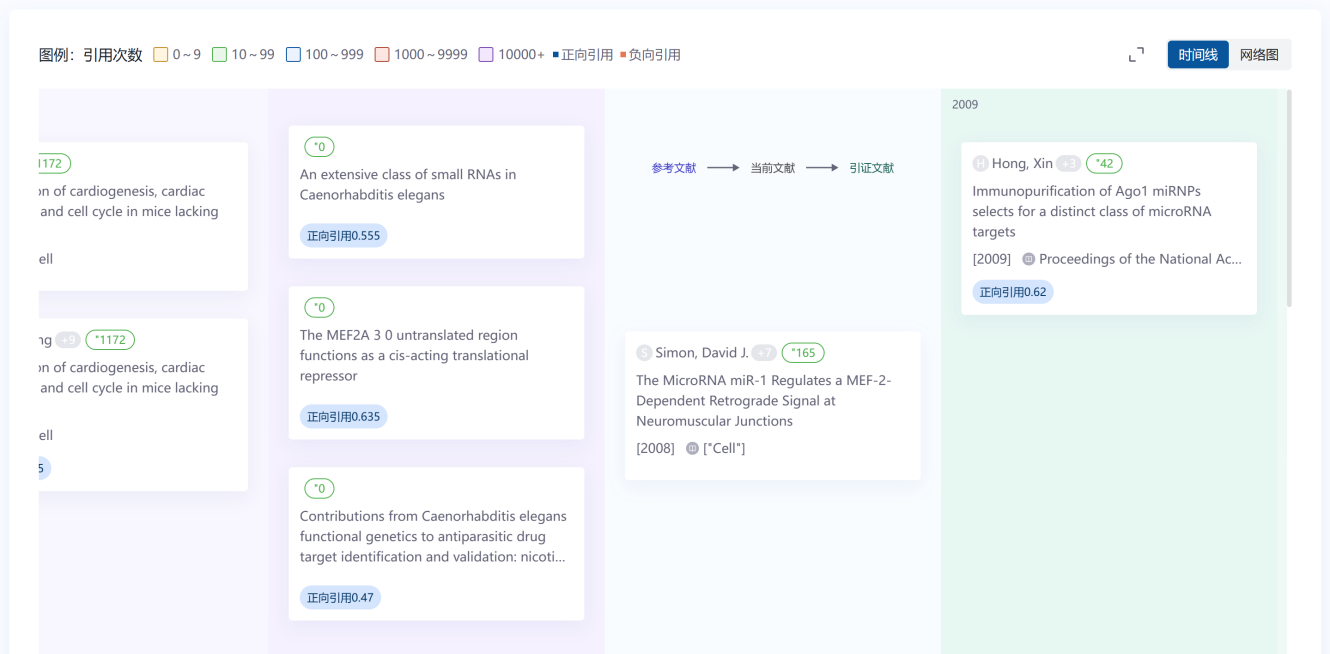
Task: Click Simon, David J. author avatar icon
Action: pyautogui.click(x=644, y=353)
